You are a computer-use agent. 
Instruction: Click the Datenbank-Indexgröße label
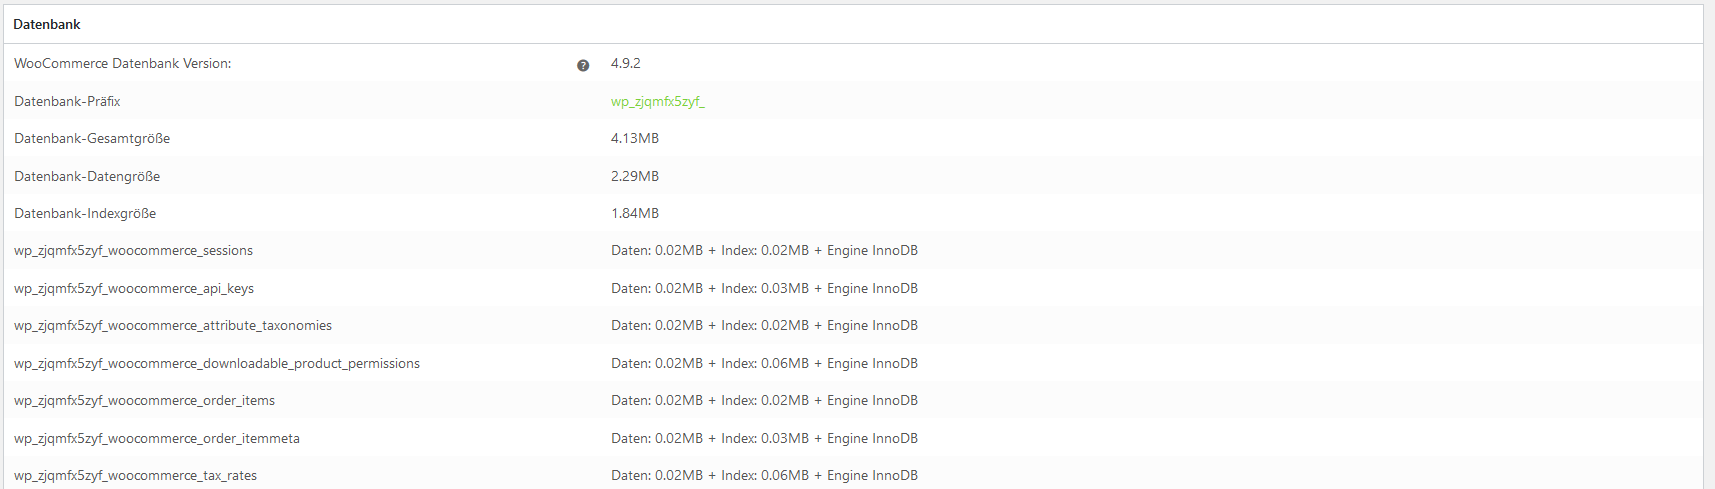[x=85, y=213]
